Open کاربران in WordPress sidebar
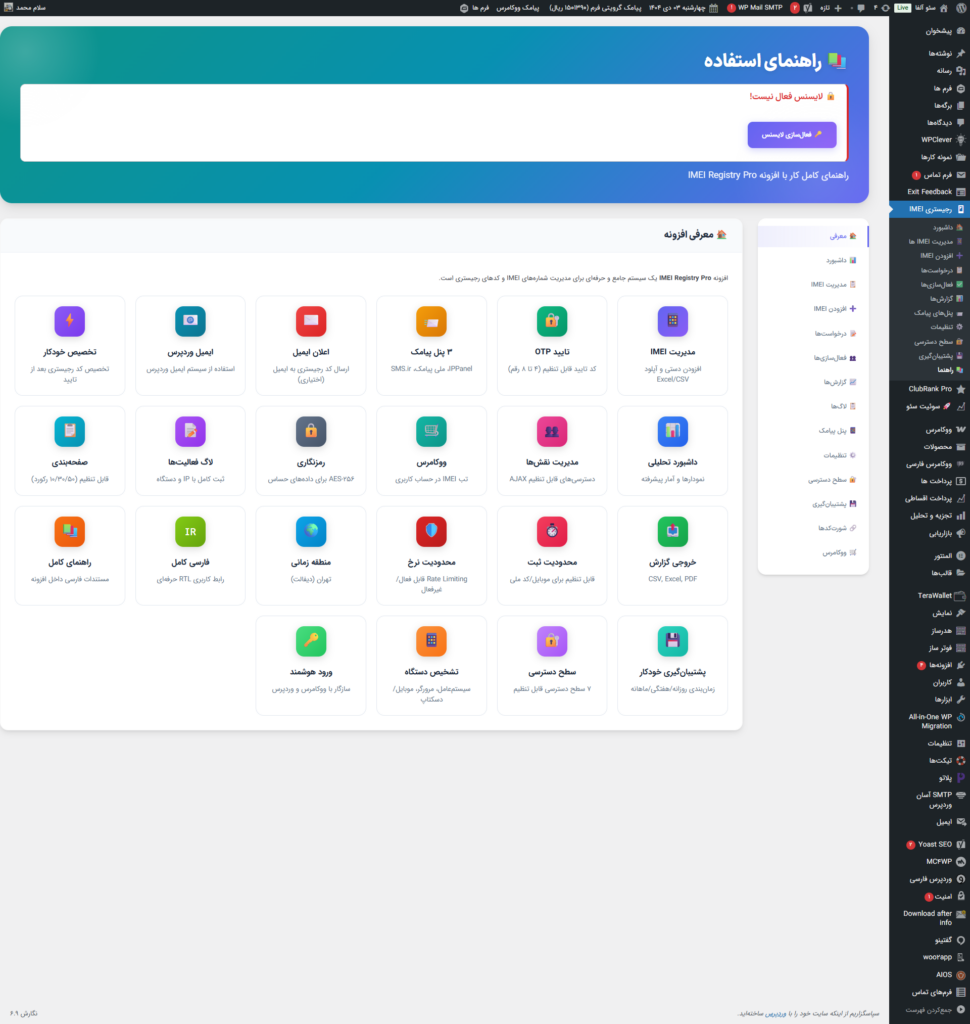970x1024 pixels. [x=930, y=682]
